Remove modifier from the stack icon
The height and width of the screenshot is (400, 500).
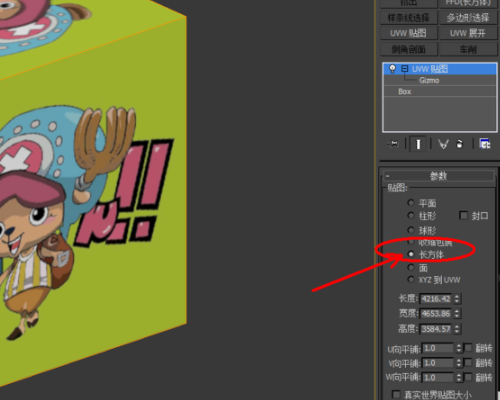[460, 144]
